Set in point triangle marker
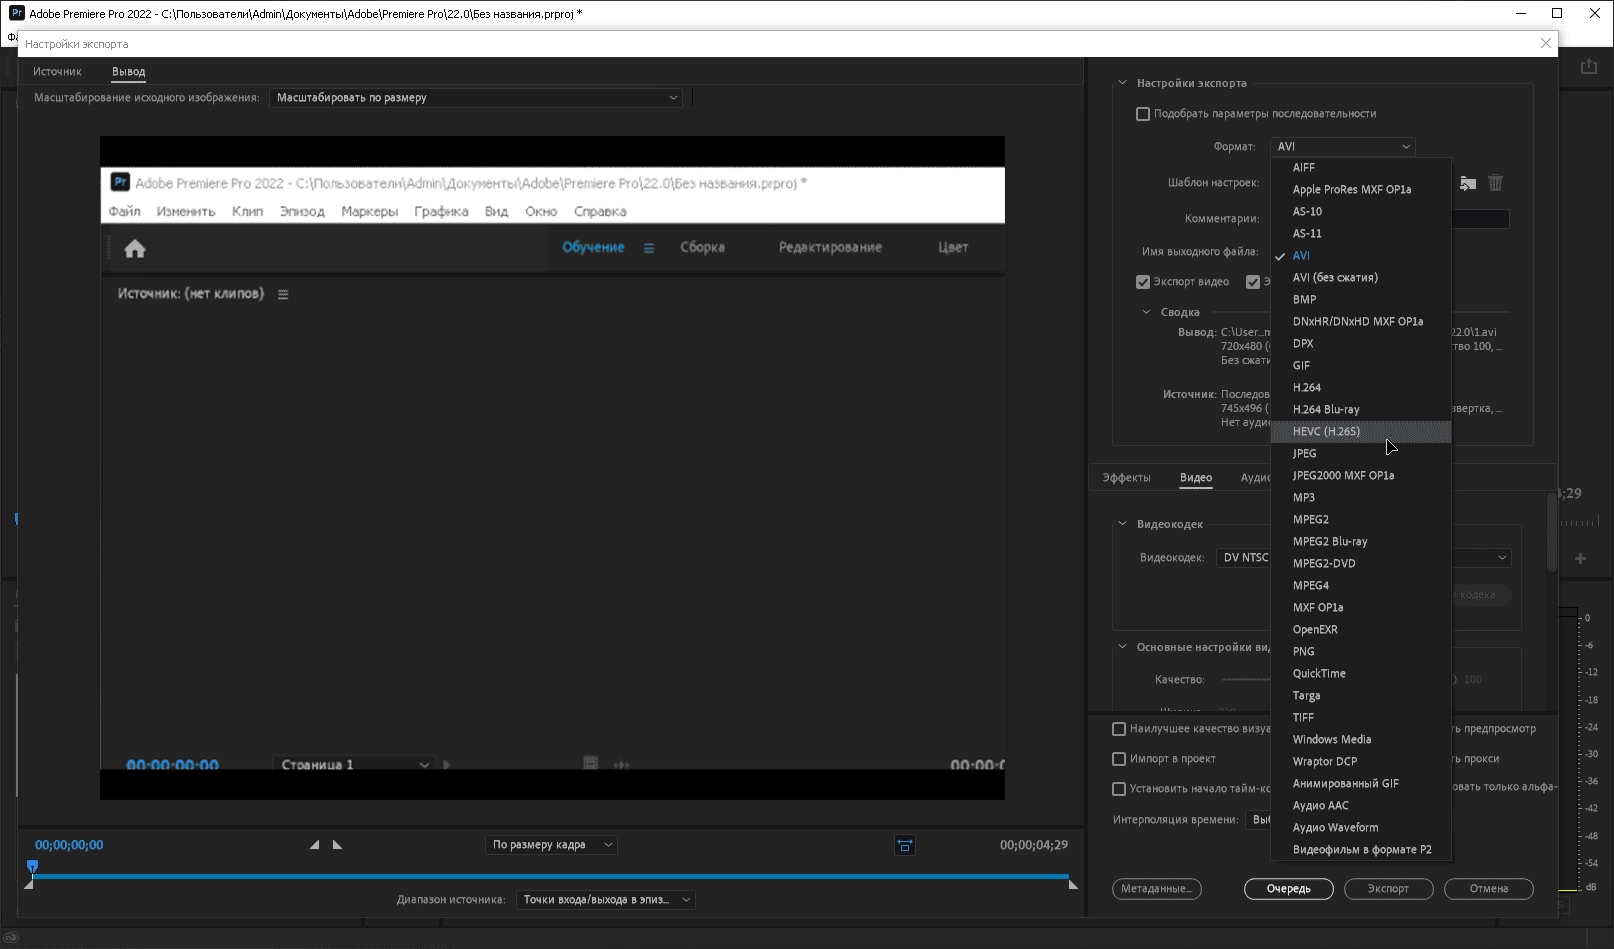Screen dimensions: 1614x949 [314, 845]
